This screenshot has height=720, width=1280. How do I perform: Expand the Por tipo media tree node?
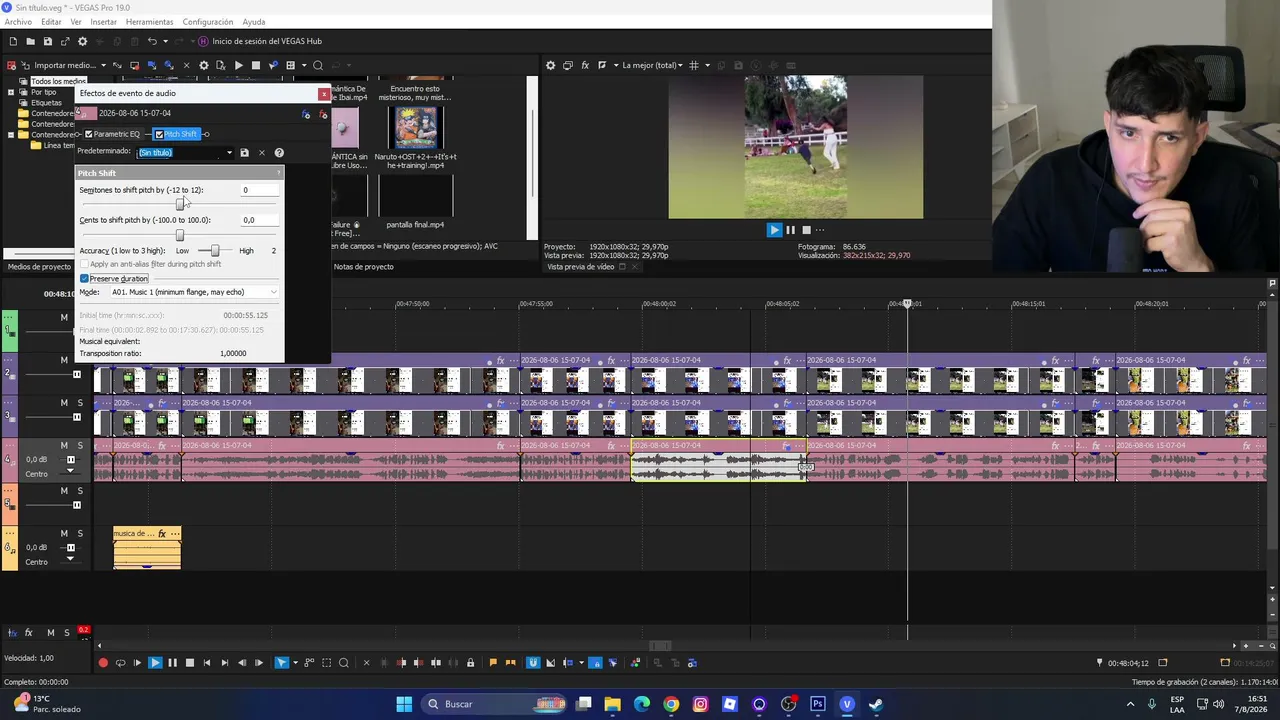[11, 92]
